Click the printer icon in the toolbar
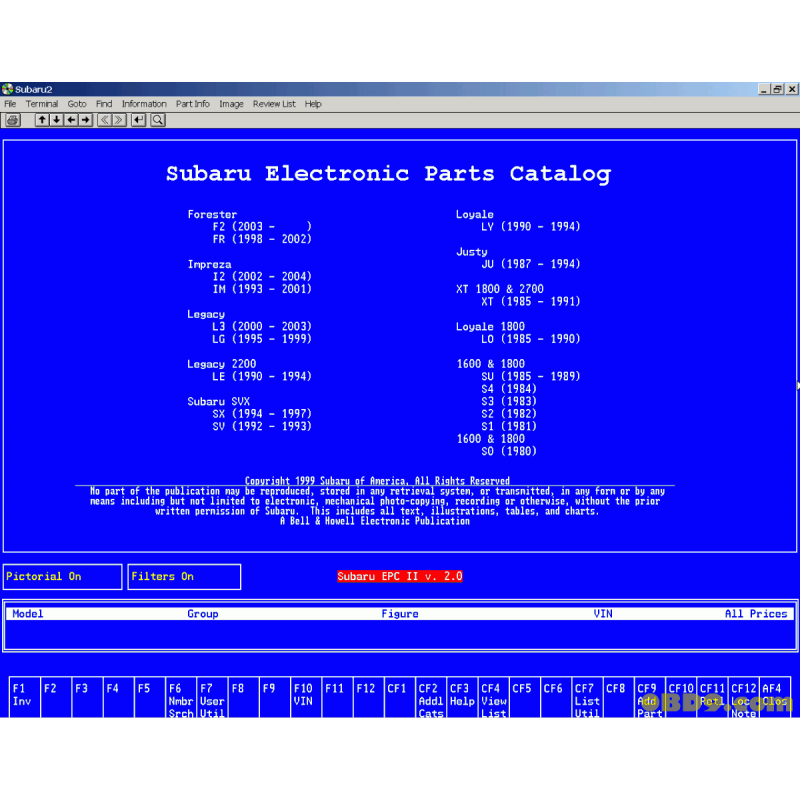 13,120
